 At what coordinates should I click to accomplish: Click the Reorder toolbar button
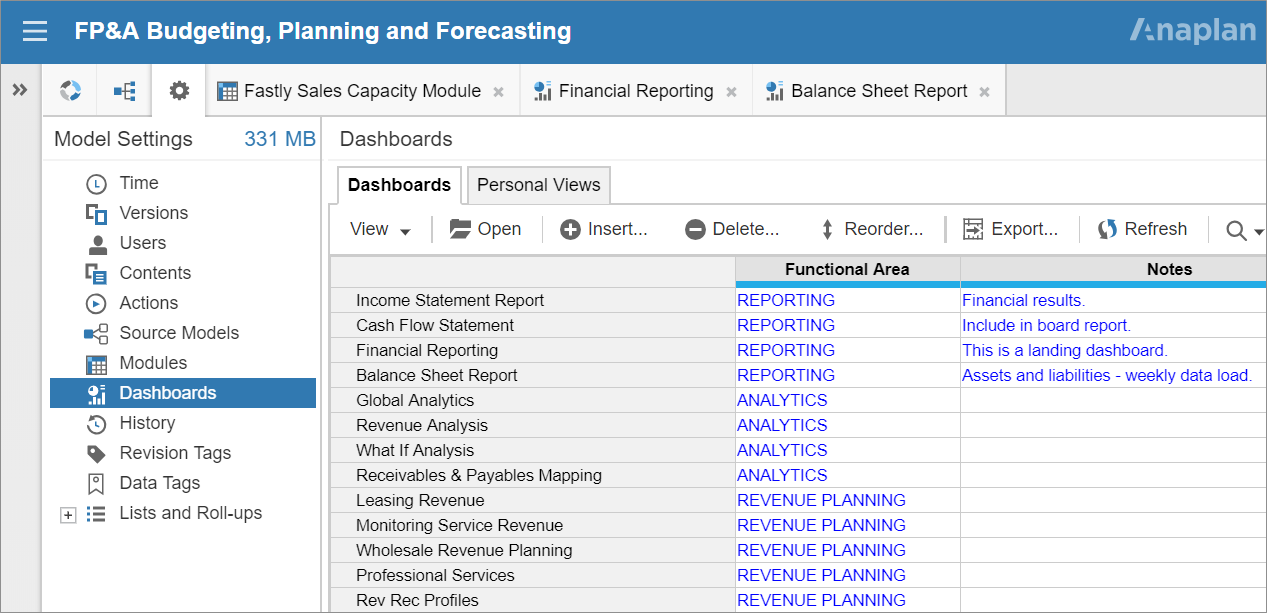[x=871, y=229]
